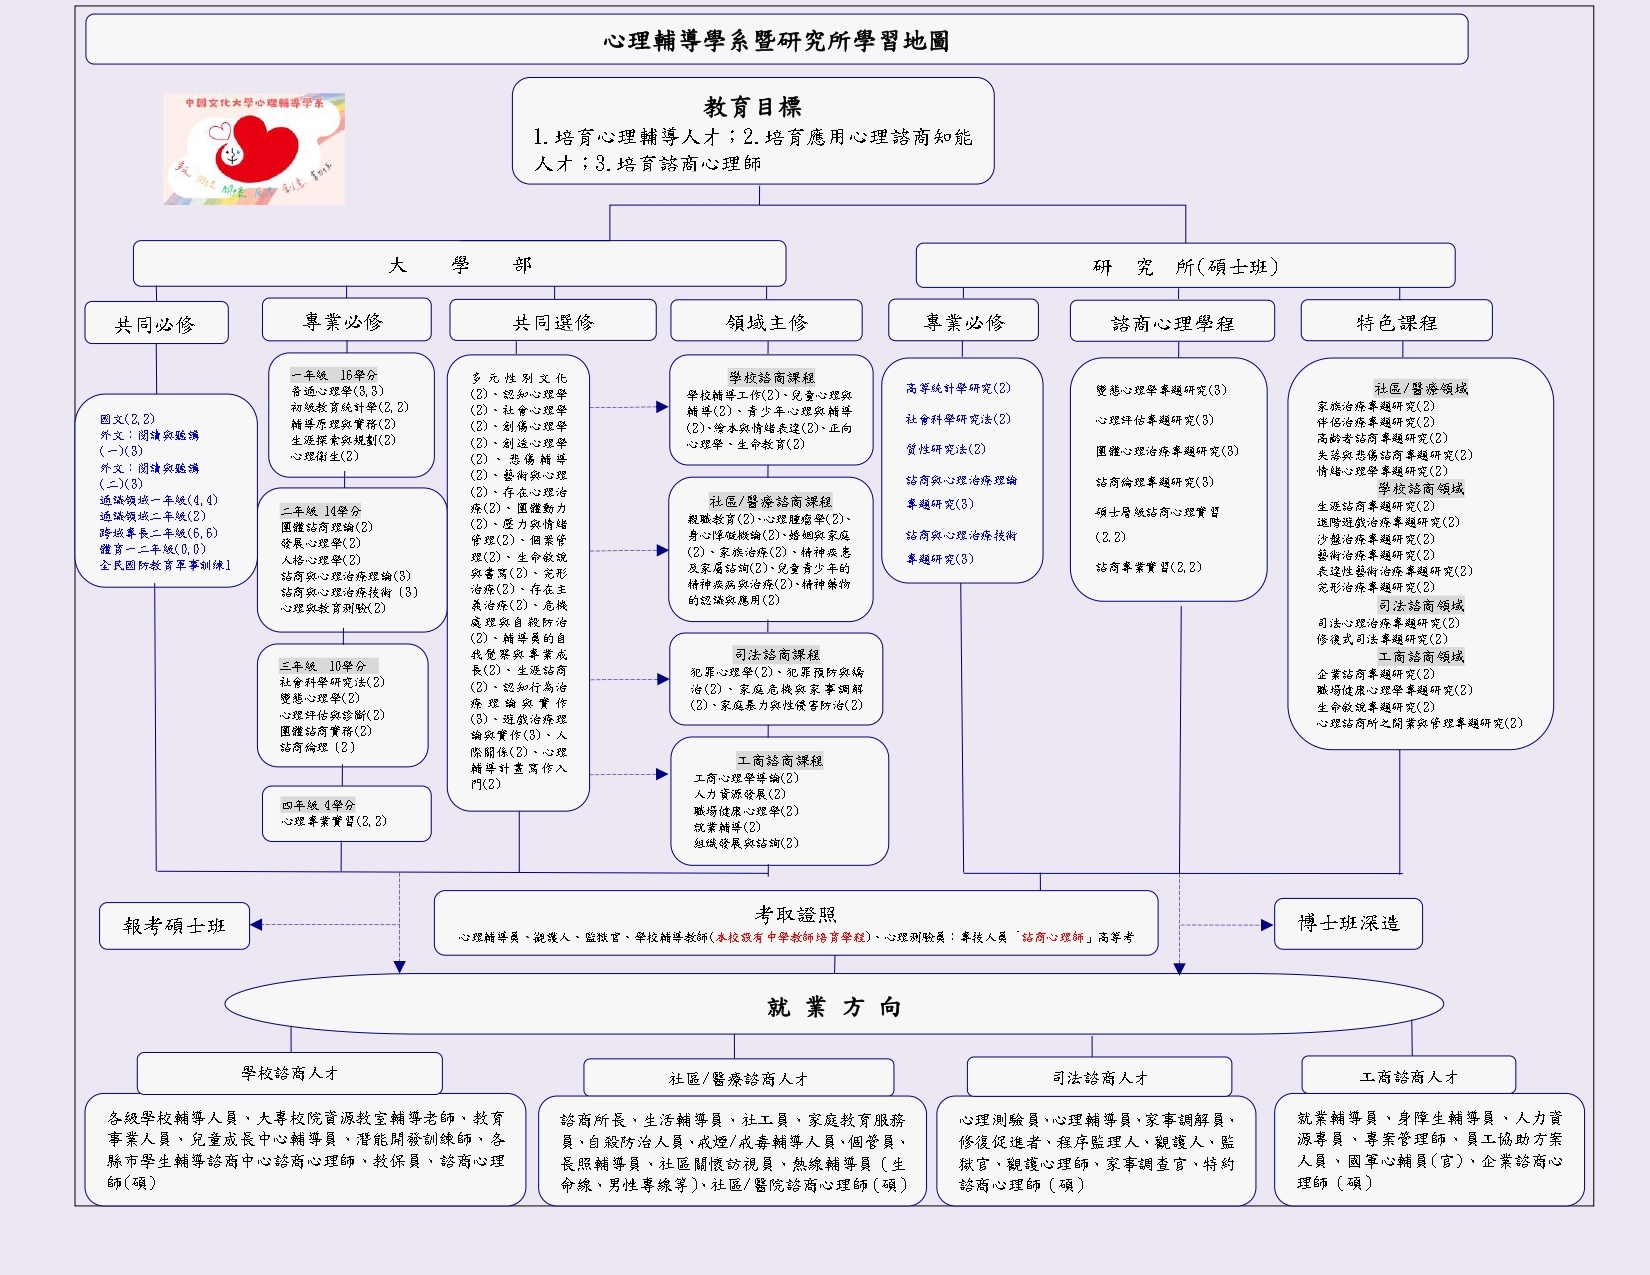Click the 司法諮商領域 label
The height and width of the screenshot is (1275, 1650).
(1420, 605)
